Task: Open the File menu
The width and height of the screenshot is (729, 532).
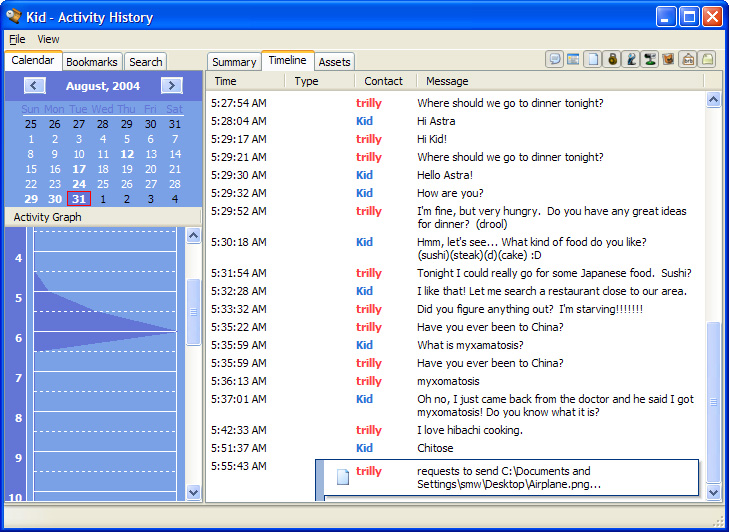Action: tap(17, 39)
